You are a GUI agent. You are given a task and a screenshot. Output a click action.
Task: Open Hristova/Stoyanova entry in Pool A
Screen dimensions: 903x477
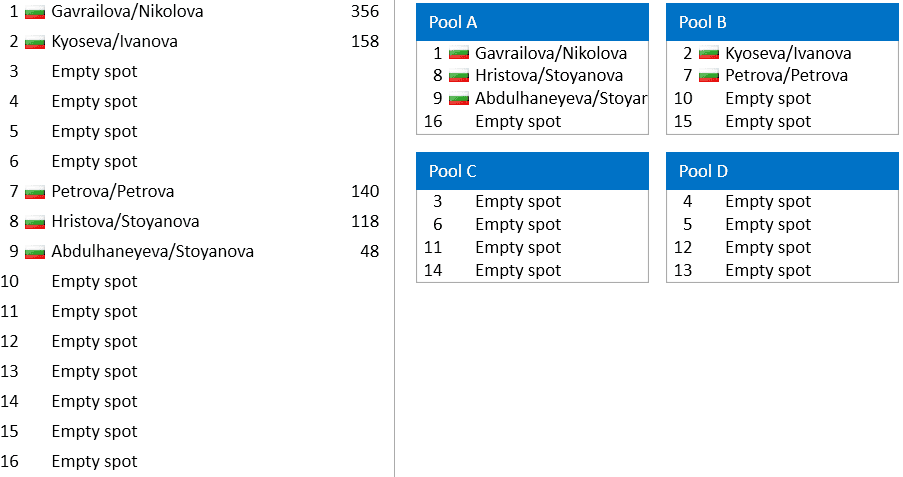pyautogui.click(x=549, y=75)
